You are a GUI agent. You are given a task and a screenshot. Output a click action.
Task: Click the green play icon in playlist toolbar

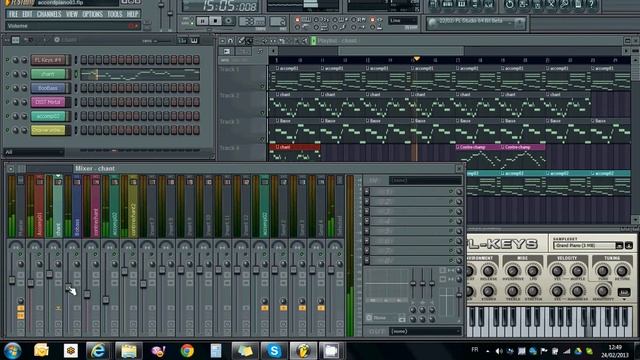pyautogui.click(x=313, y=41)
